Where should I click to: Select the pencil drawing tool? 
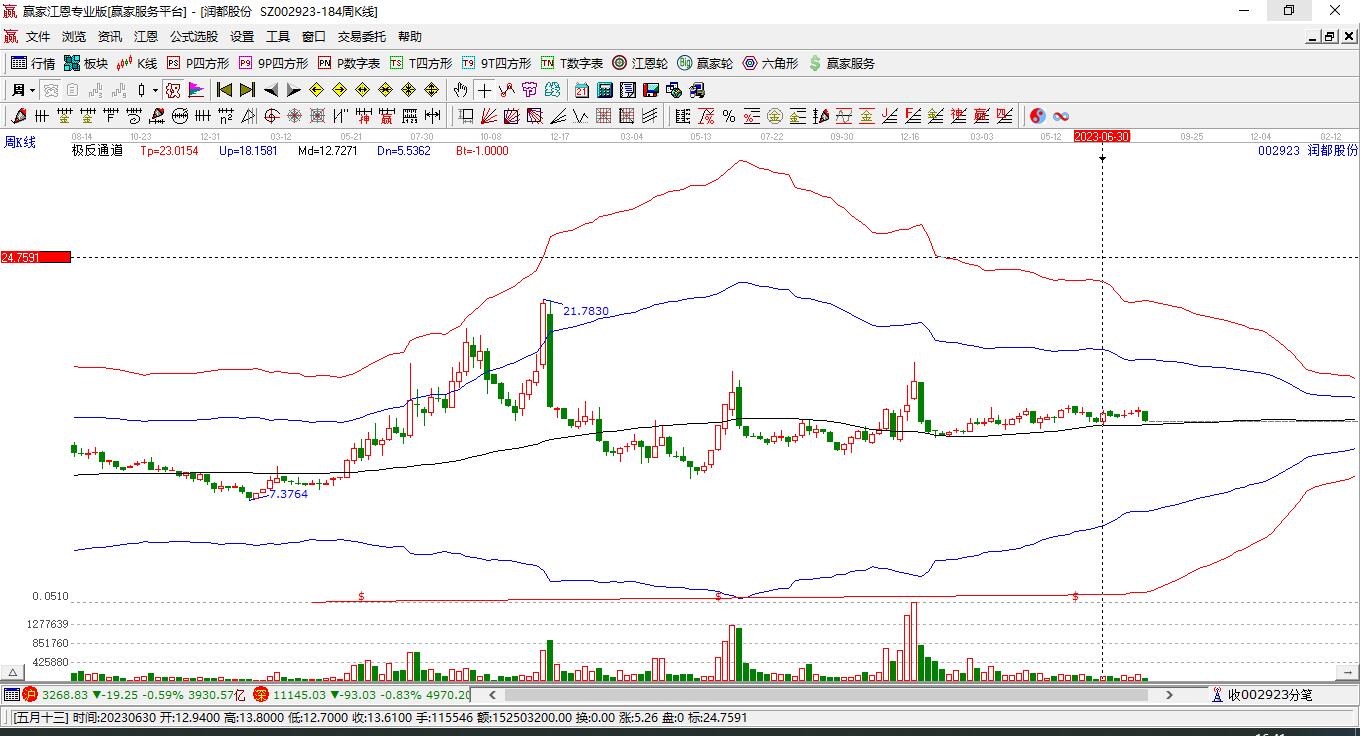[x=21, y=116]
